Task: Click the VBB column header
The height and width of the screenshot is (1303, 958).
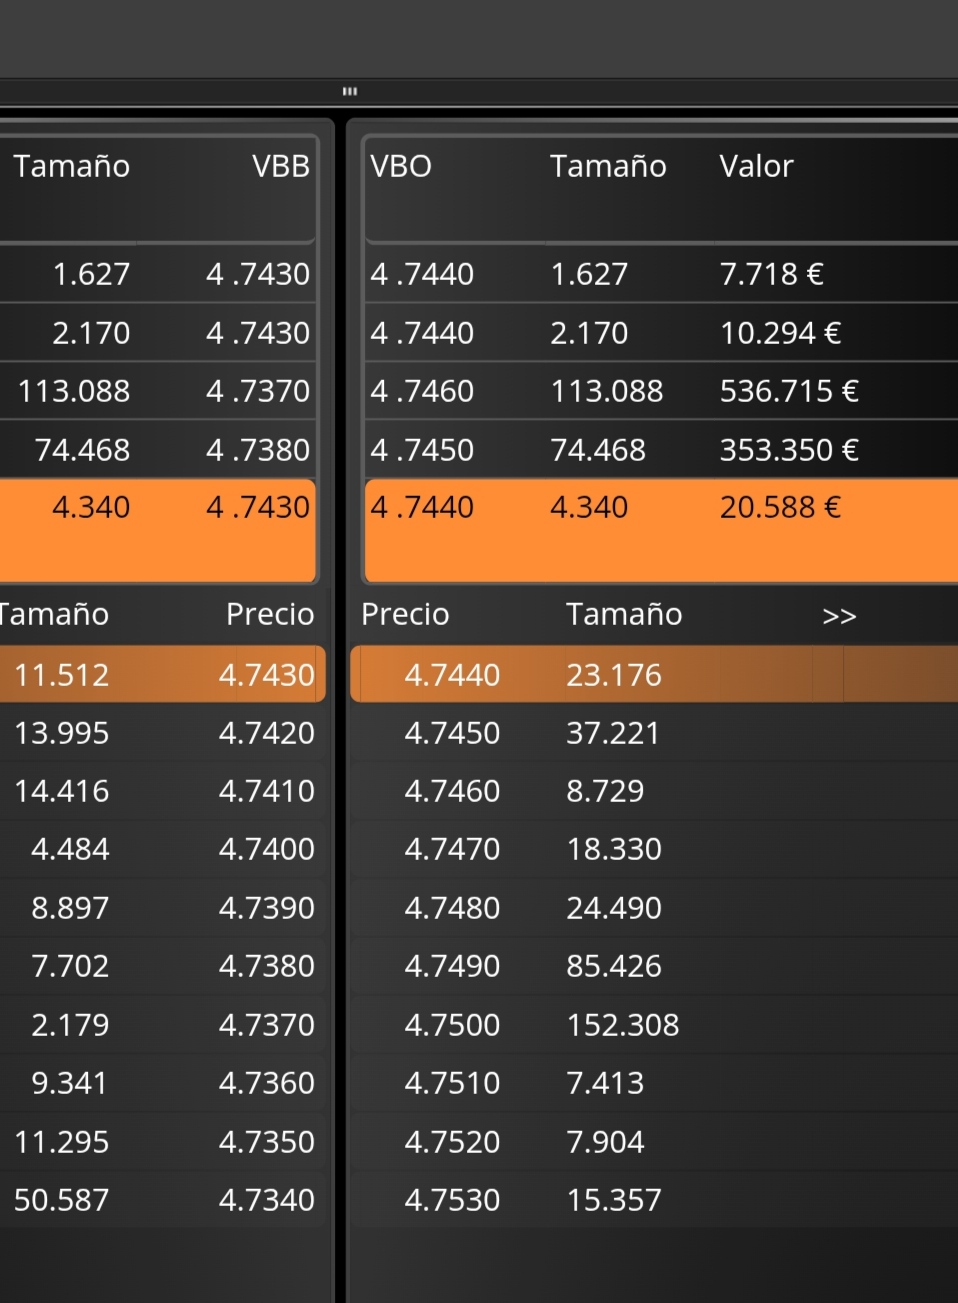Action: 281,166
